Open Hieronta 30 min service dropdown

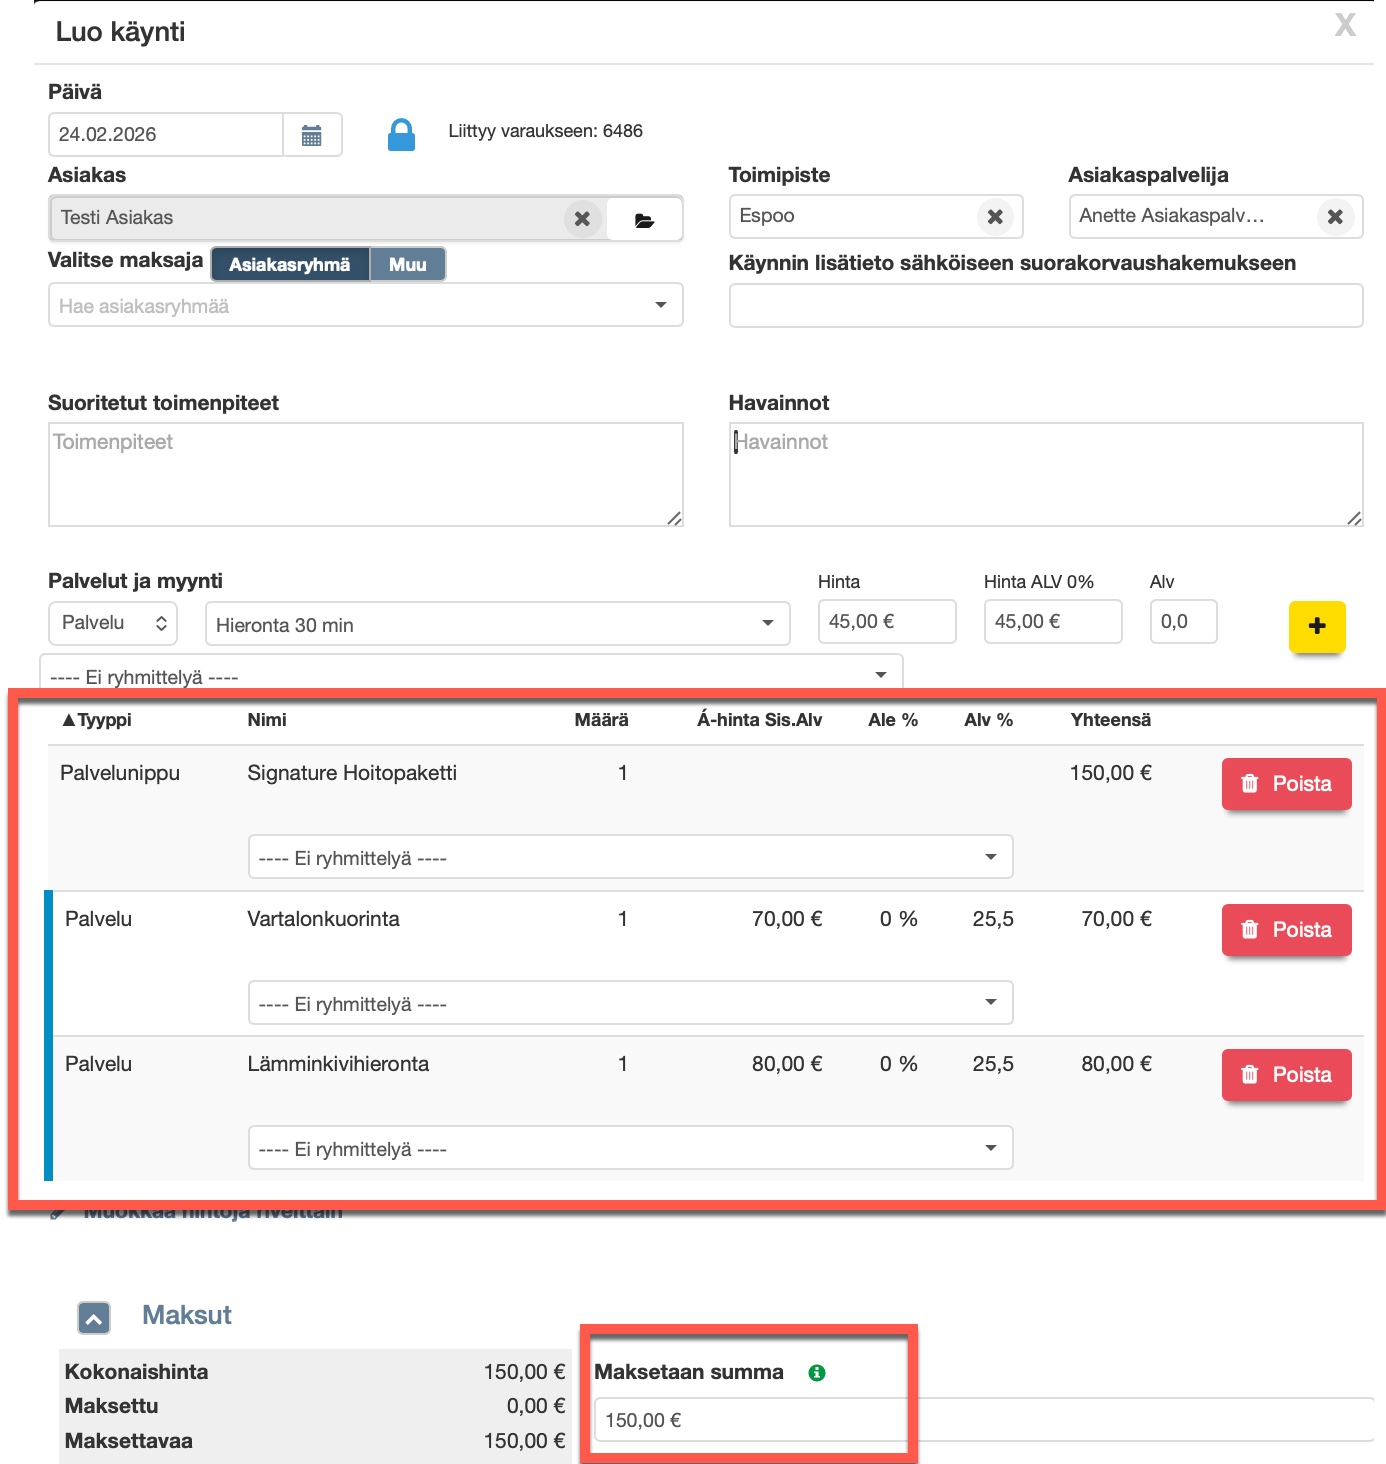(x=497, y=624)
